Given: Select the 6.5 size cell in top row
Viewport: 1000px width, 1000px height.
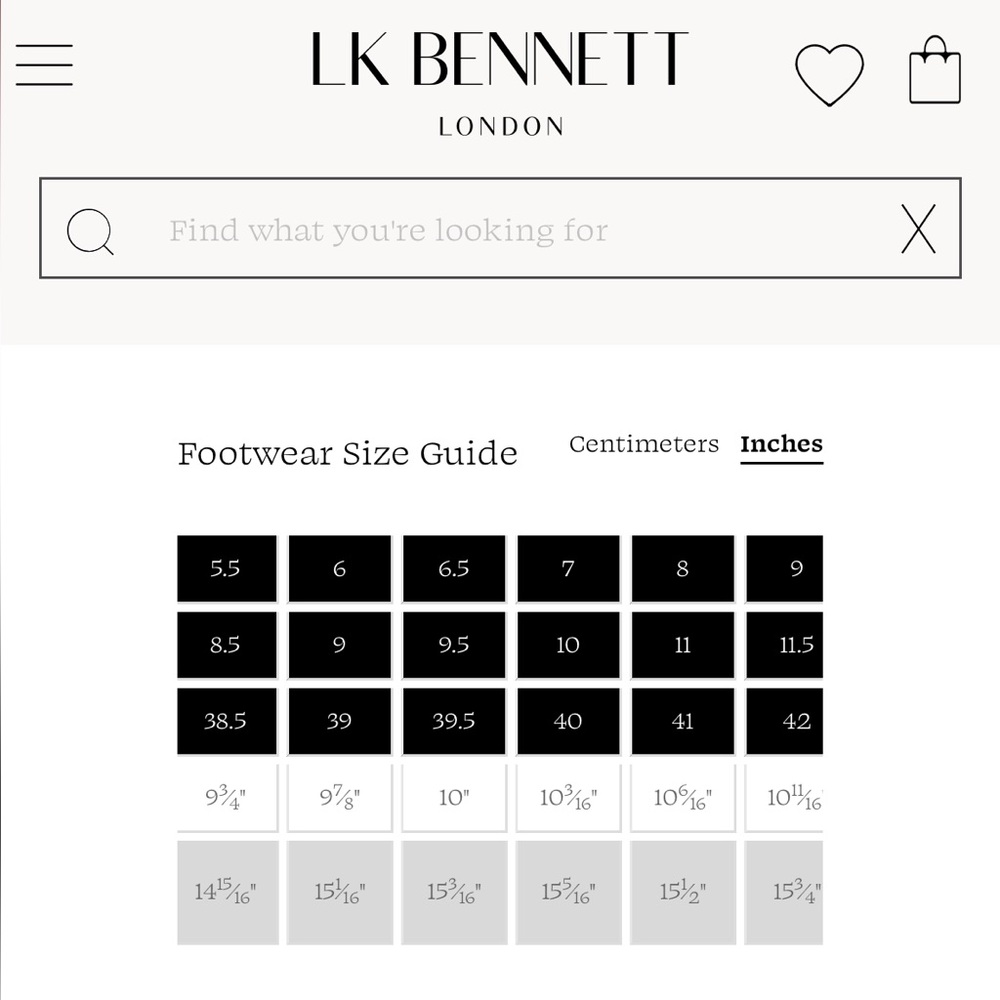Looking at the screenshot, I should [x=454, y=568].
